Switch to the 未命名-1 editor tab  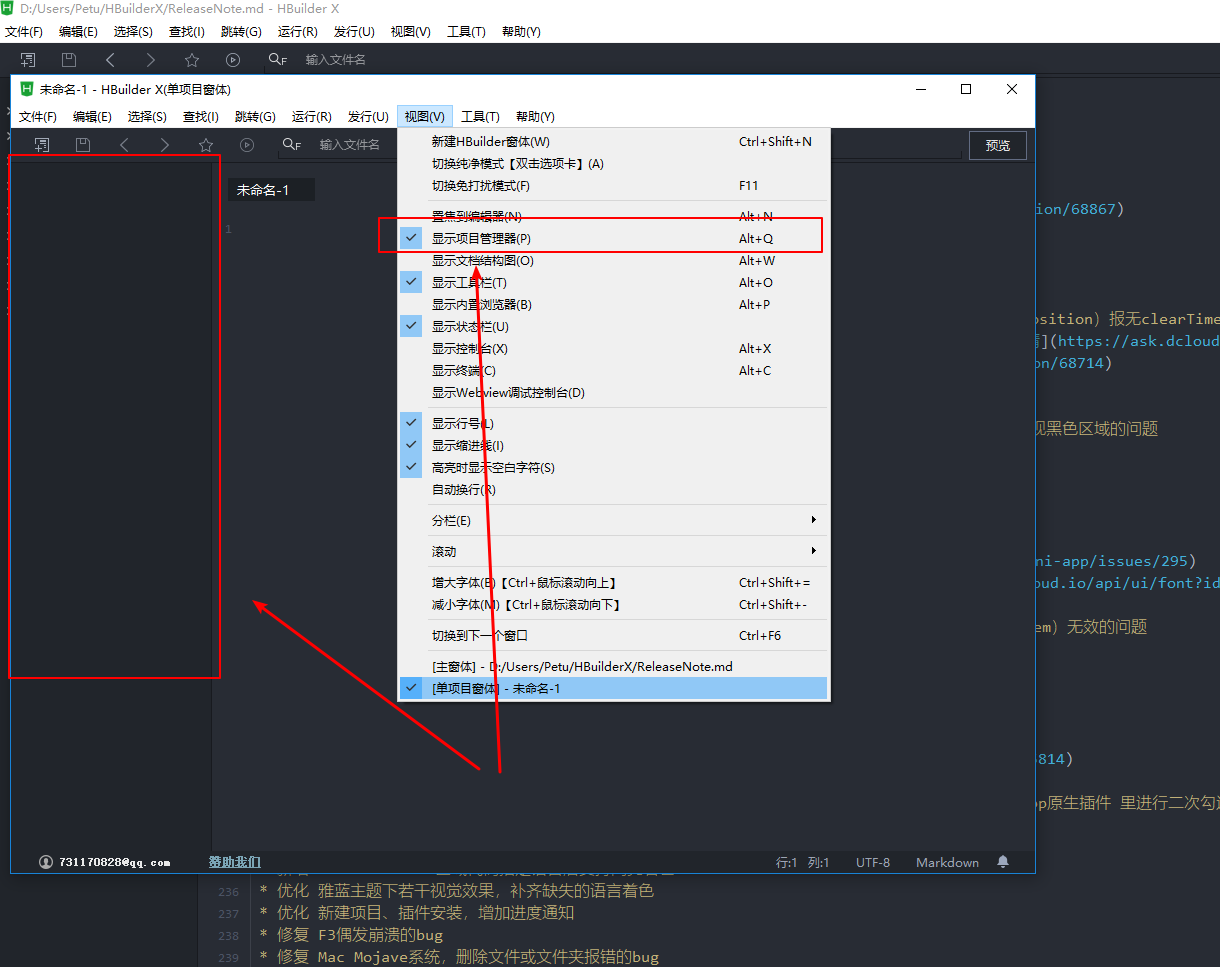tap(271, 190)
